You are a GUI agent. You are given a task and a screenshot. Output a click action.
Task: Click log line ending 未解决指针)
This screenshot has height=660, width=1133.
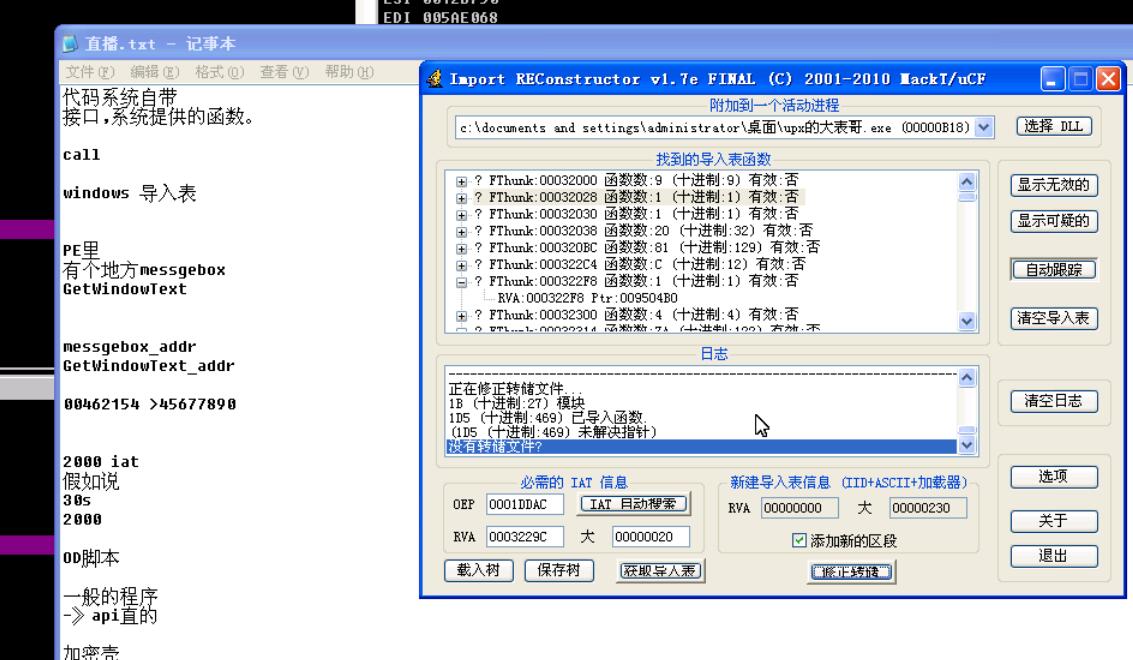click(553, 432)
